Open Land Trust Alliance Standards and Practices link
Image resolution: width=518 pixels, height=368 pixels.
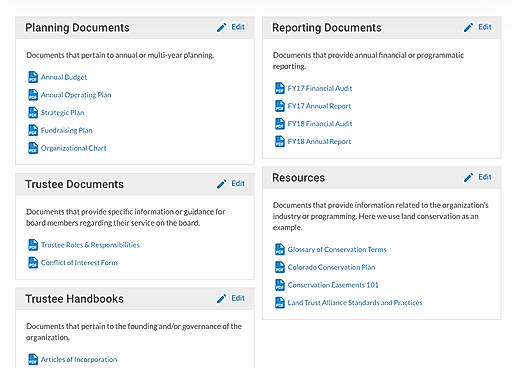tap(355, 302)
